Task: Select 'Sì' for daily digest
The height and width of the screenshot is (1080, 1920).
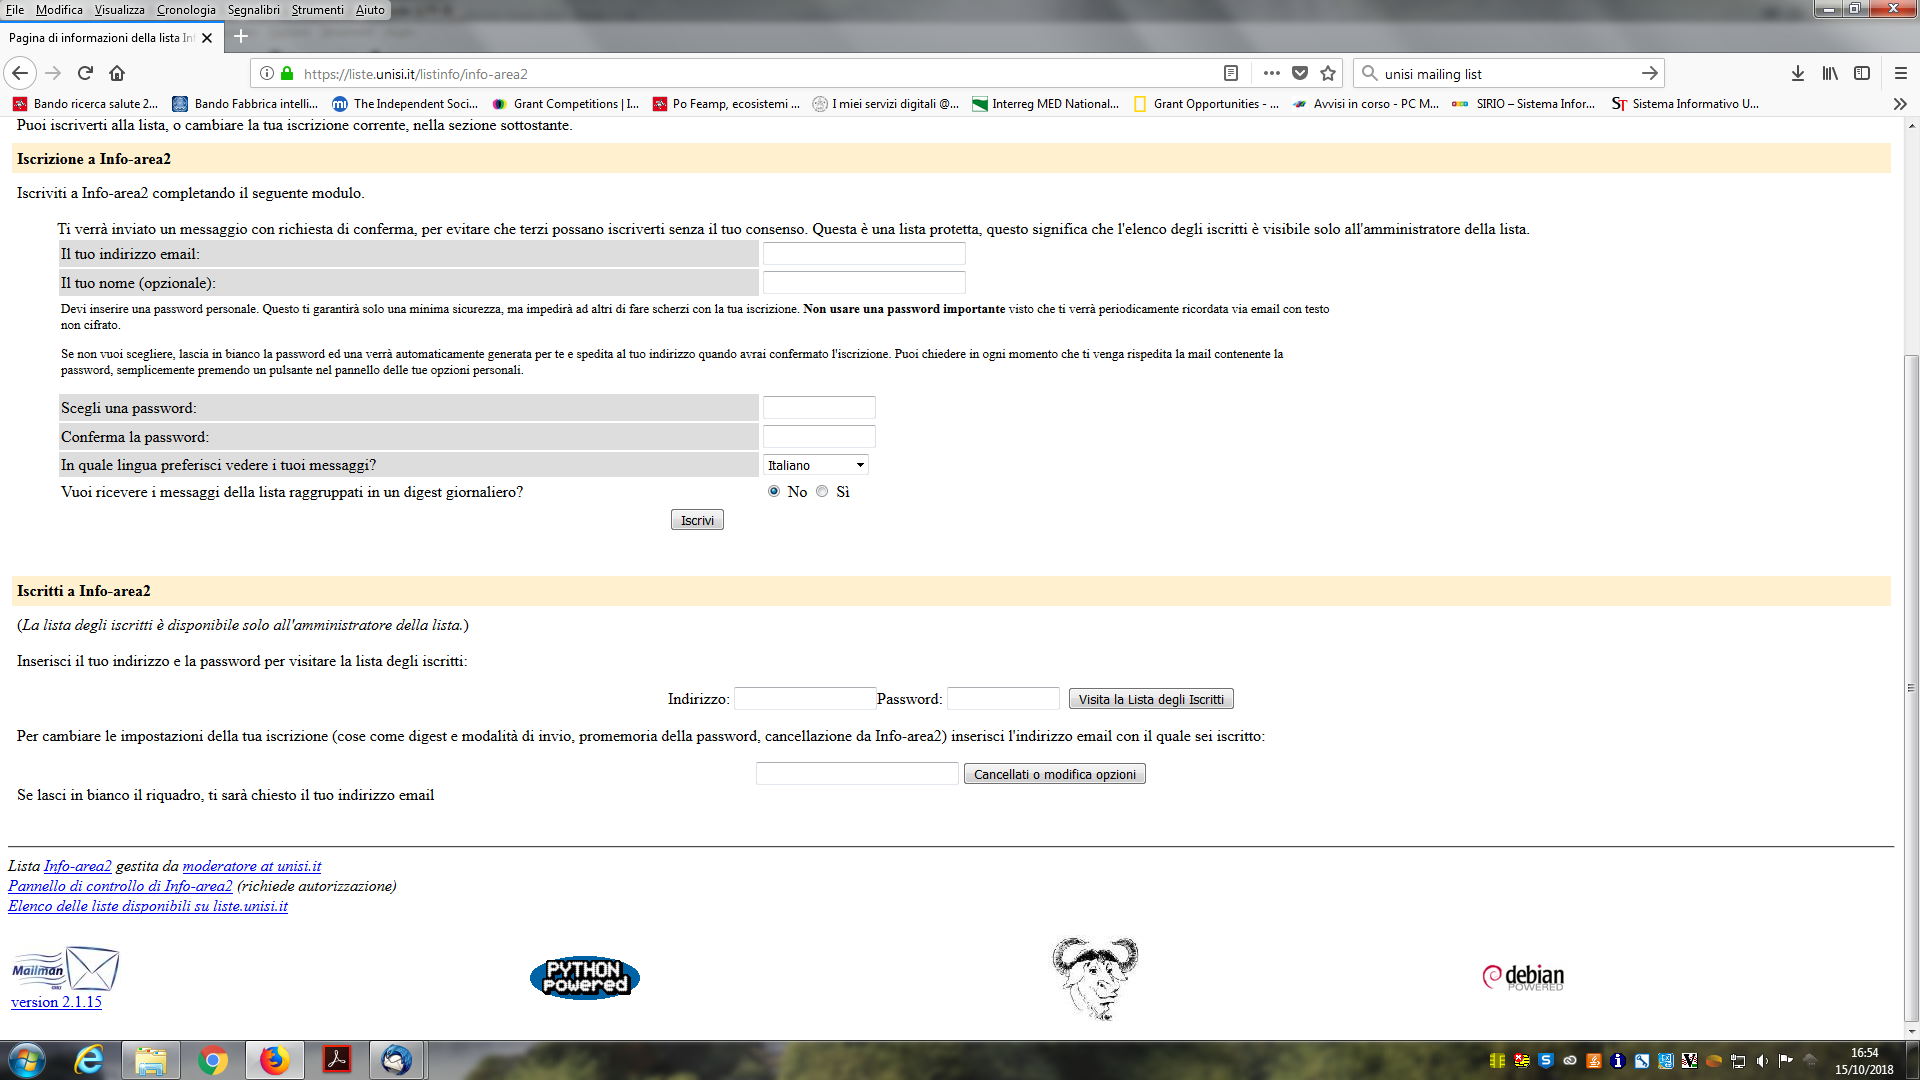Action: click(822, 491)
